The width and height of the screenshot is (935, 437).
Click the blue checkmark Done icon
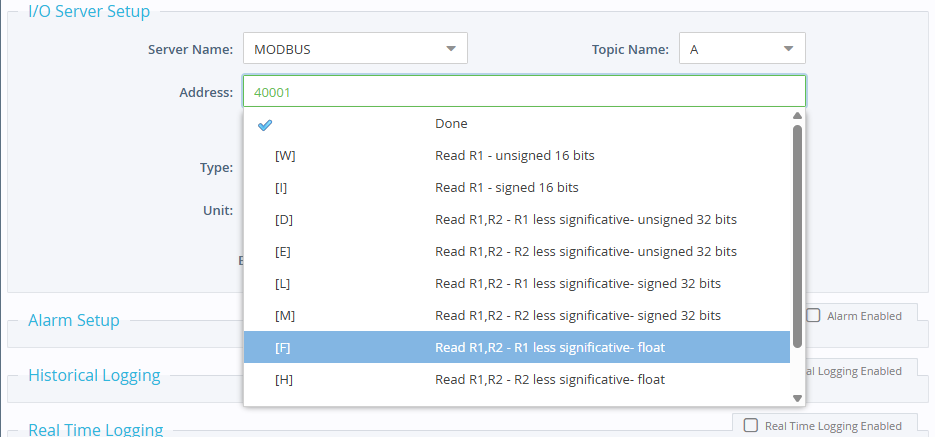point(265,125)
